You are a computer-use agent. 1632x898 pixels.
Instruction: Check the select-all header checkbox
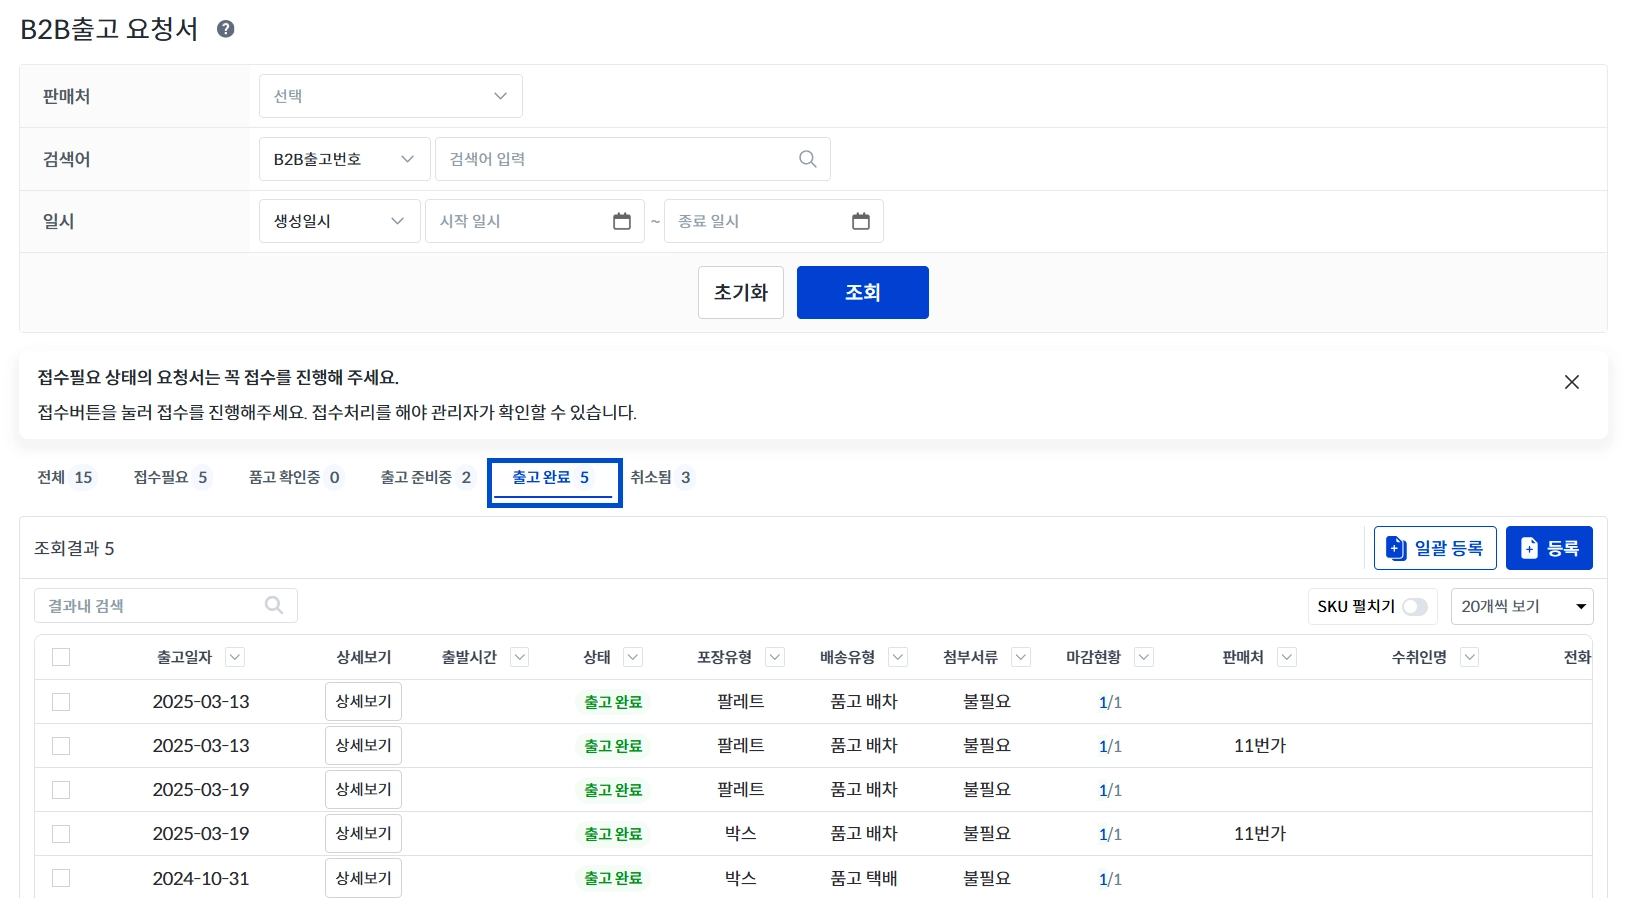pos(61,657)
